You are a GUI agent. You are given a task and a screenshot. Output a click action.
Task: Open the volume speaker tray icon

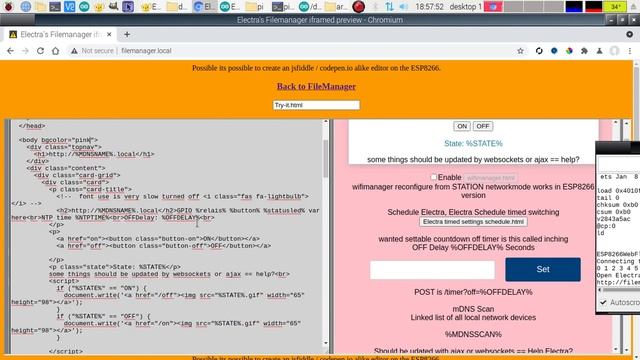point(403,6)
